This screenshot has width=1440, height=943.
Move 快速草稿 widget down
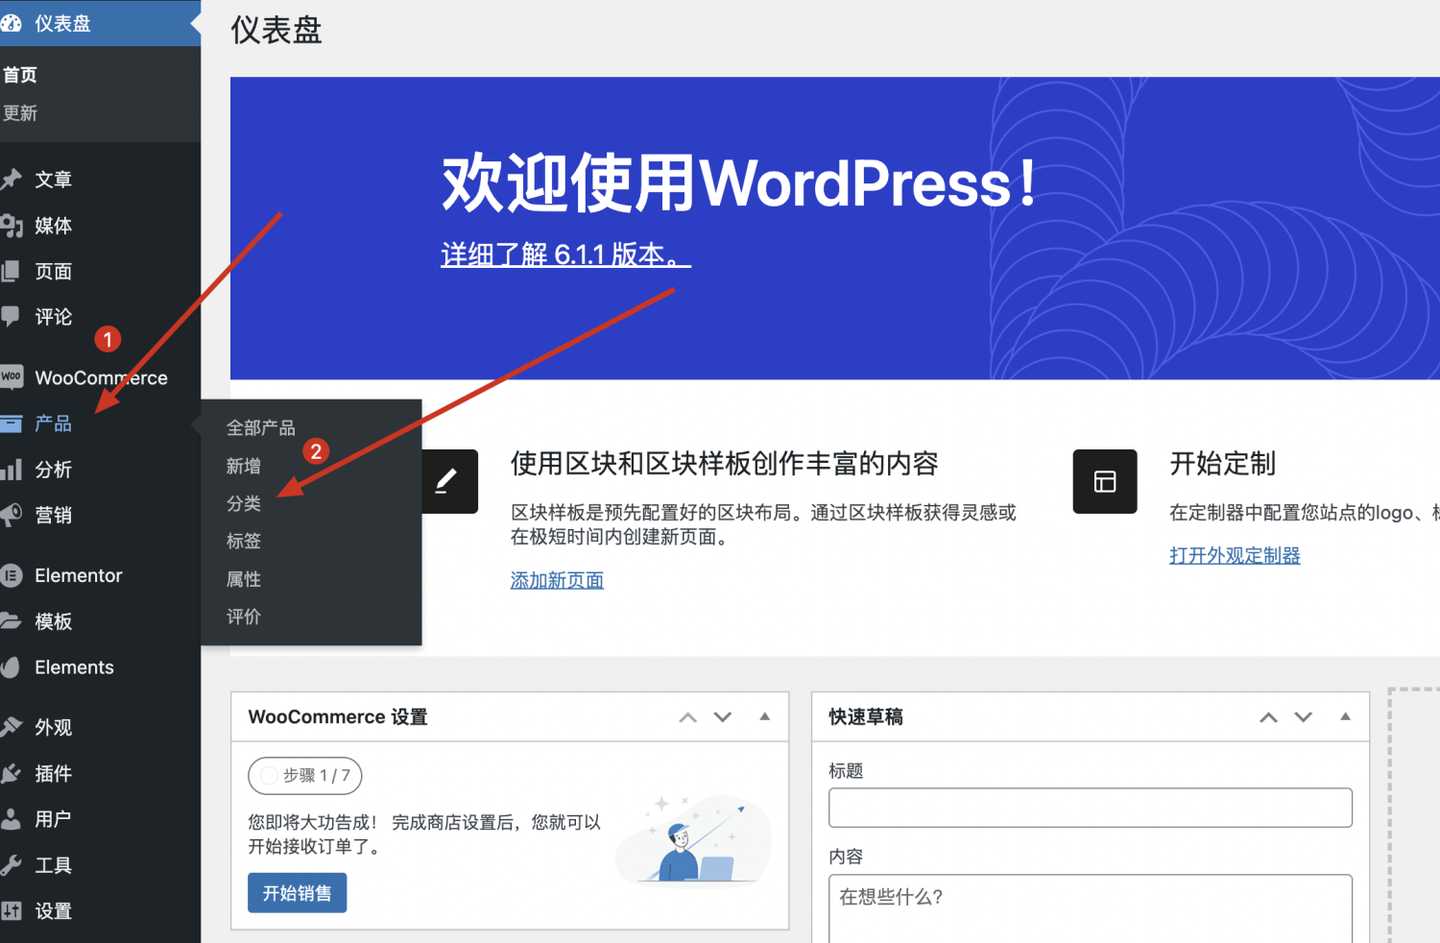tap(1303, 717)
